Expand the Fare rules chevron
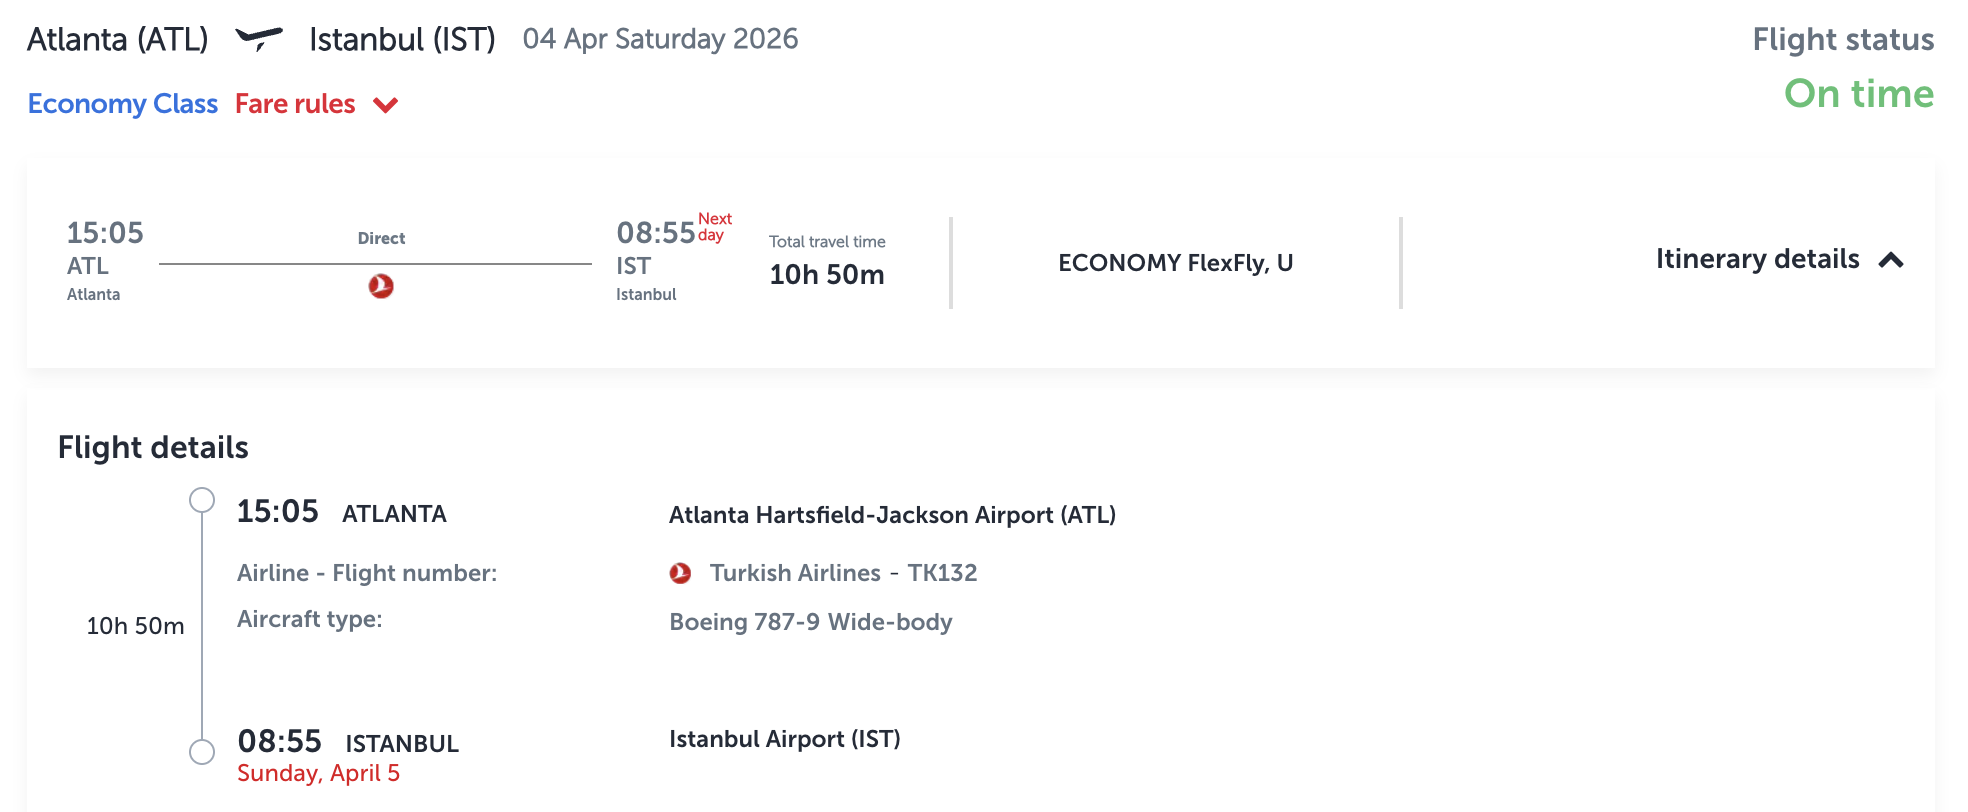1968x812 pixels. tap(386, 105)
